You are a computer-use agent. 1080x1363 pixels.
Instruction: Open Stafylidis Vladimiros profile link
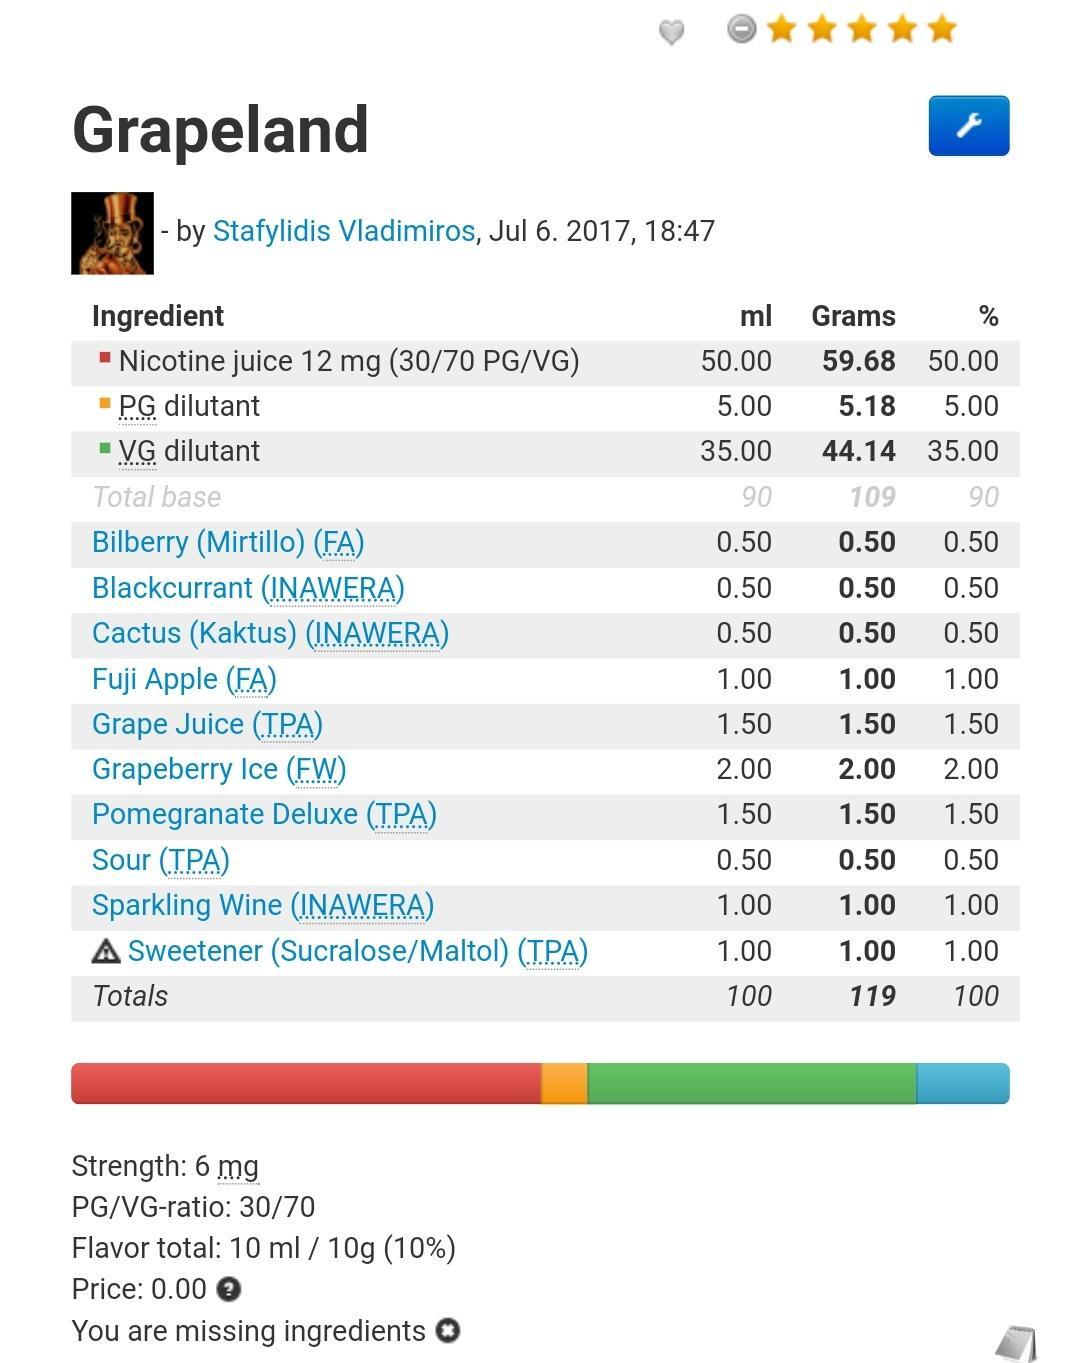point(343,231)
